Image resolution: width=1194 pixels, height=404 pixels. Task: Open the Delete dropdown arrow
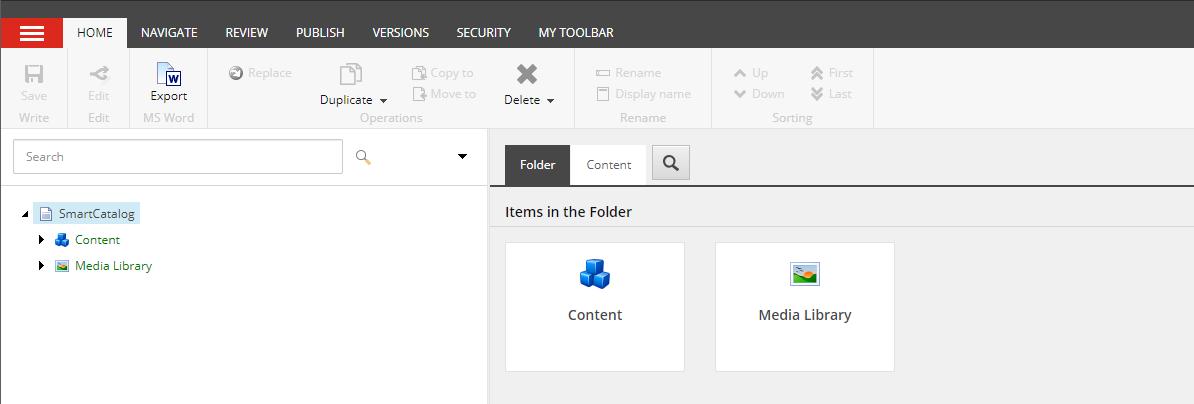550,100
